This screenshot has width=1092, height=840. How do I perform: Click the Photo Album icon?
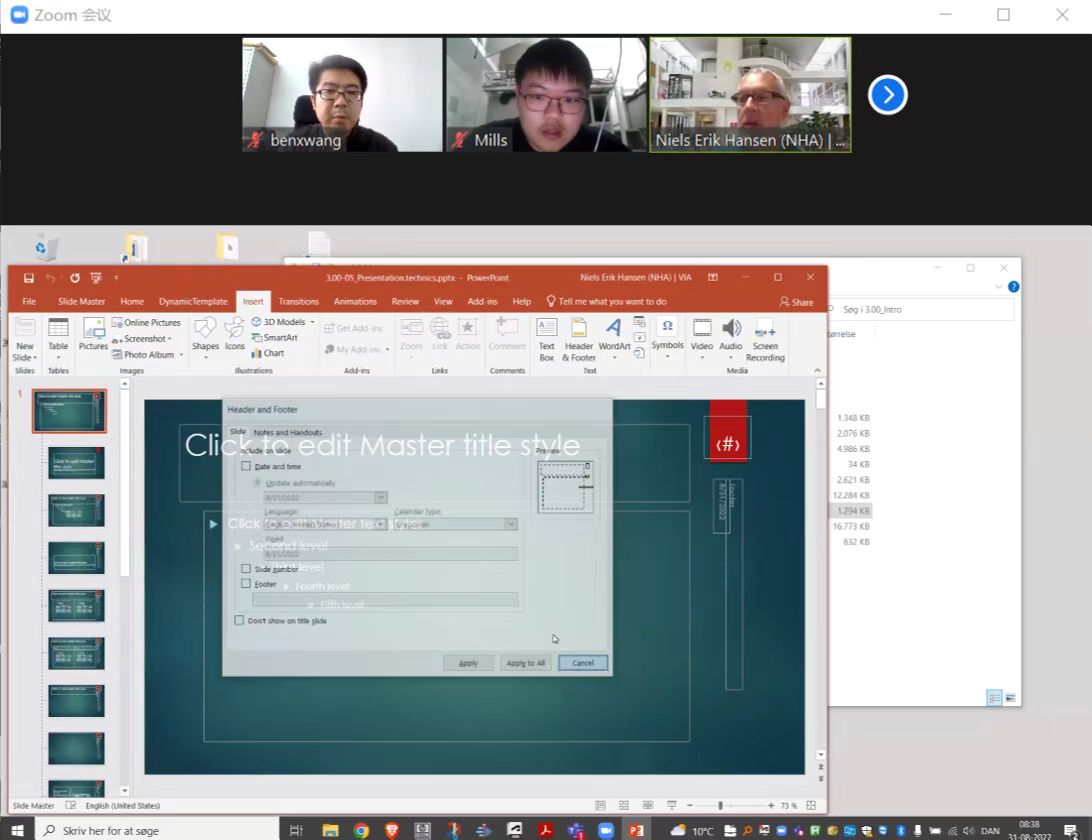[143, 355]
